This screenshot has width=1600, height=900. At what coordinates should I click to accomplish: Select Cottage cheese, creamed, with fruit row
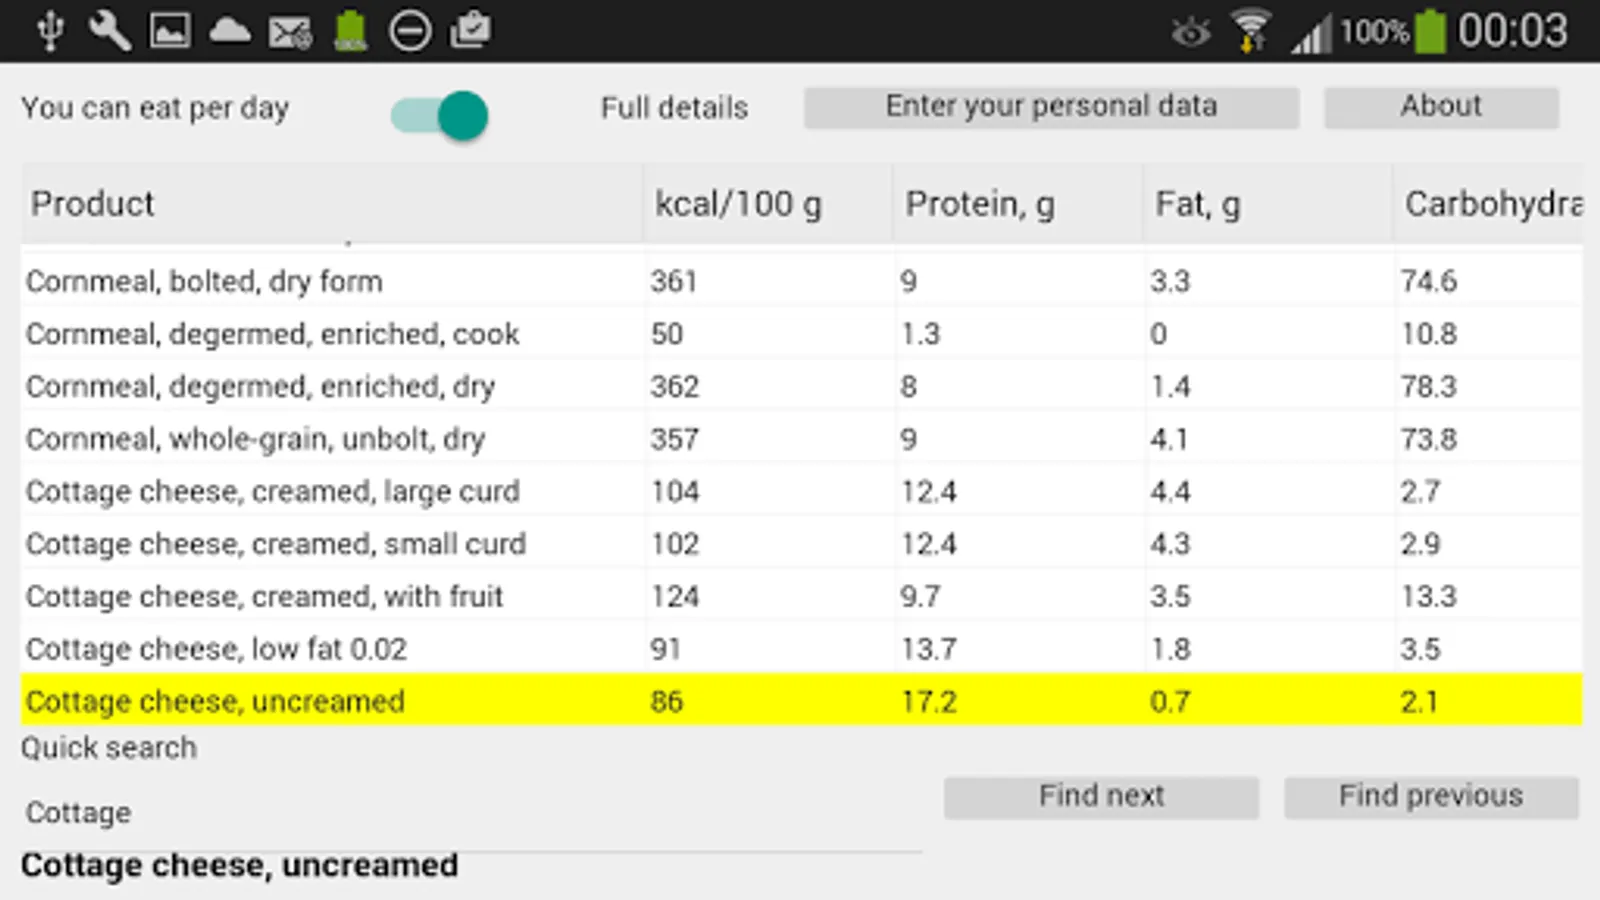800,596
